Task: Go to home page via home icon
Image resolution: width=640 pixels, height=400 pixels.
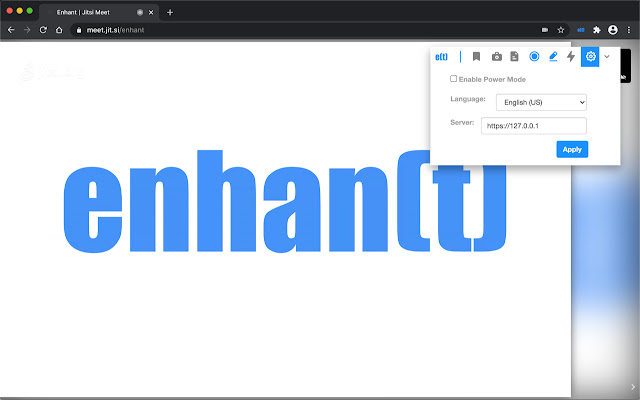Action: point(59,30)
